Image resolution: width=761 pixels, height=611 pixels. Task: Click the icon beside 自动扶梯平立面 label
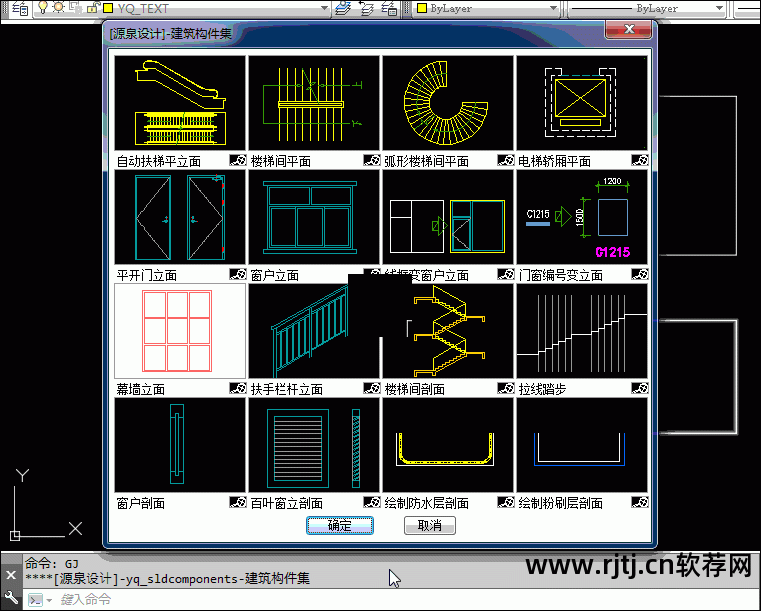[238, 160]
